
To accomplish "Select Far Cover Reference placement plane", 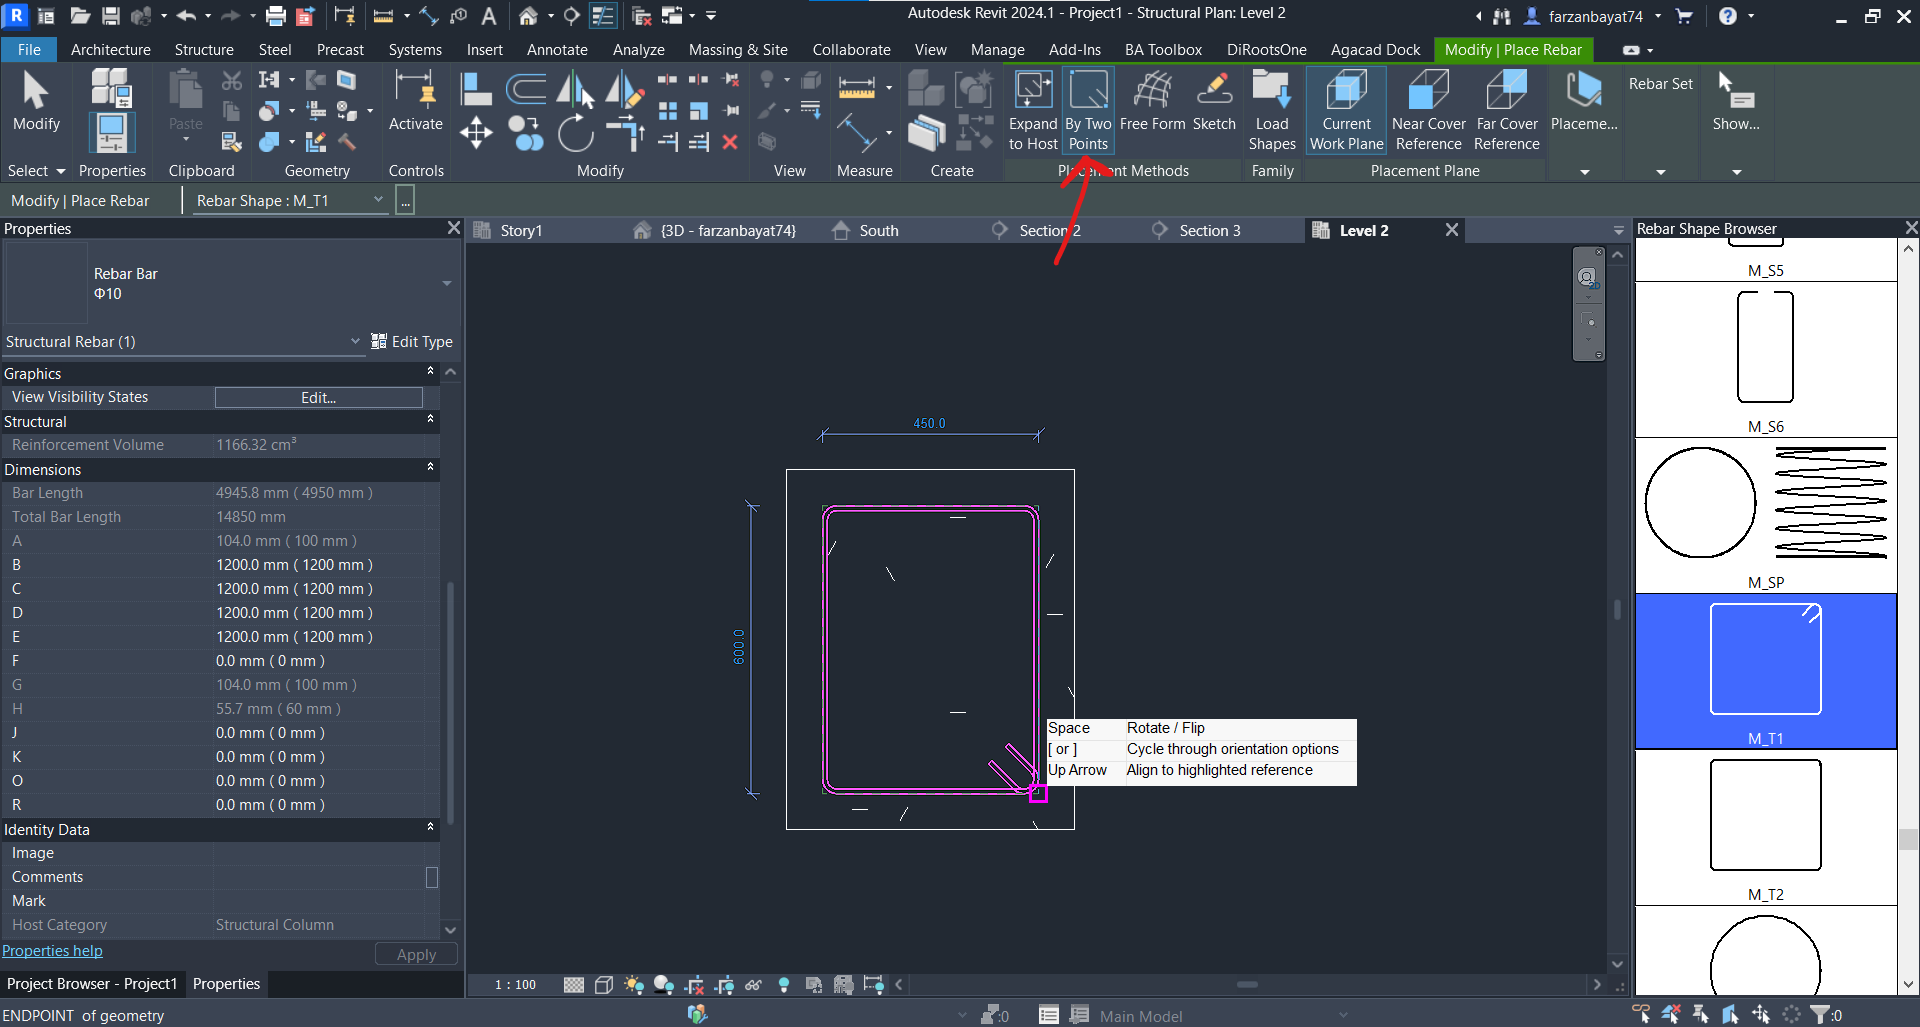I will [x=1506, y=108].
